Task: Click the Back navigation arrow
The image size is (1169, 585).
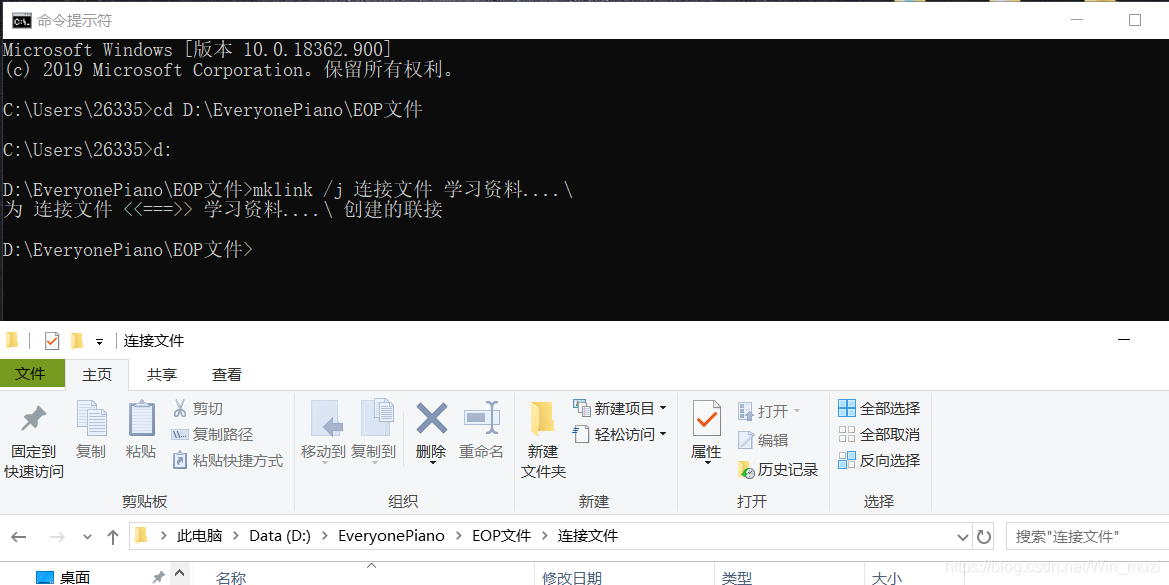Action: 19,537
